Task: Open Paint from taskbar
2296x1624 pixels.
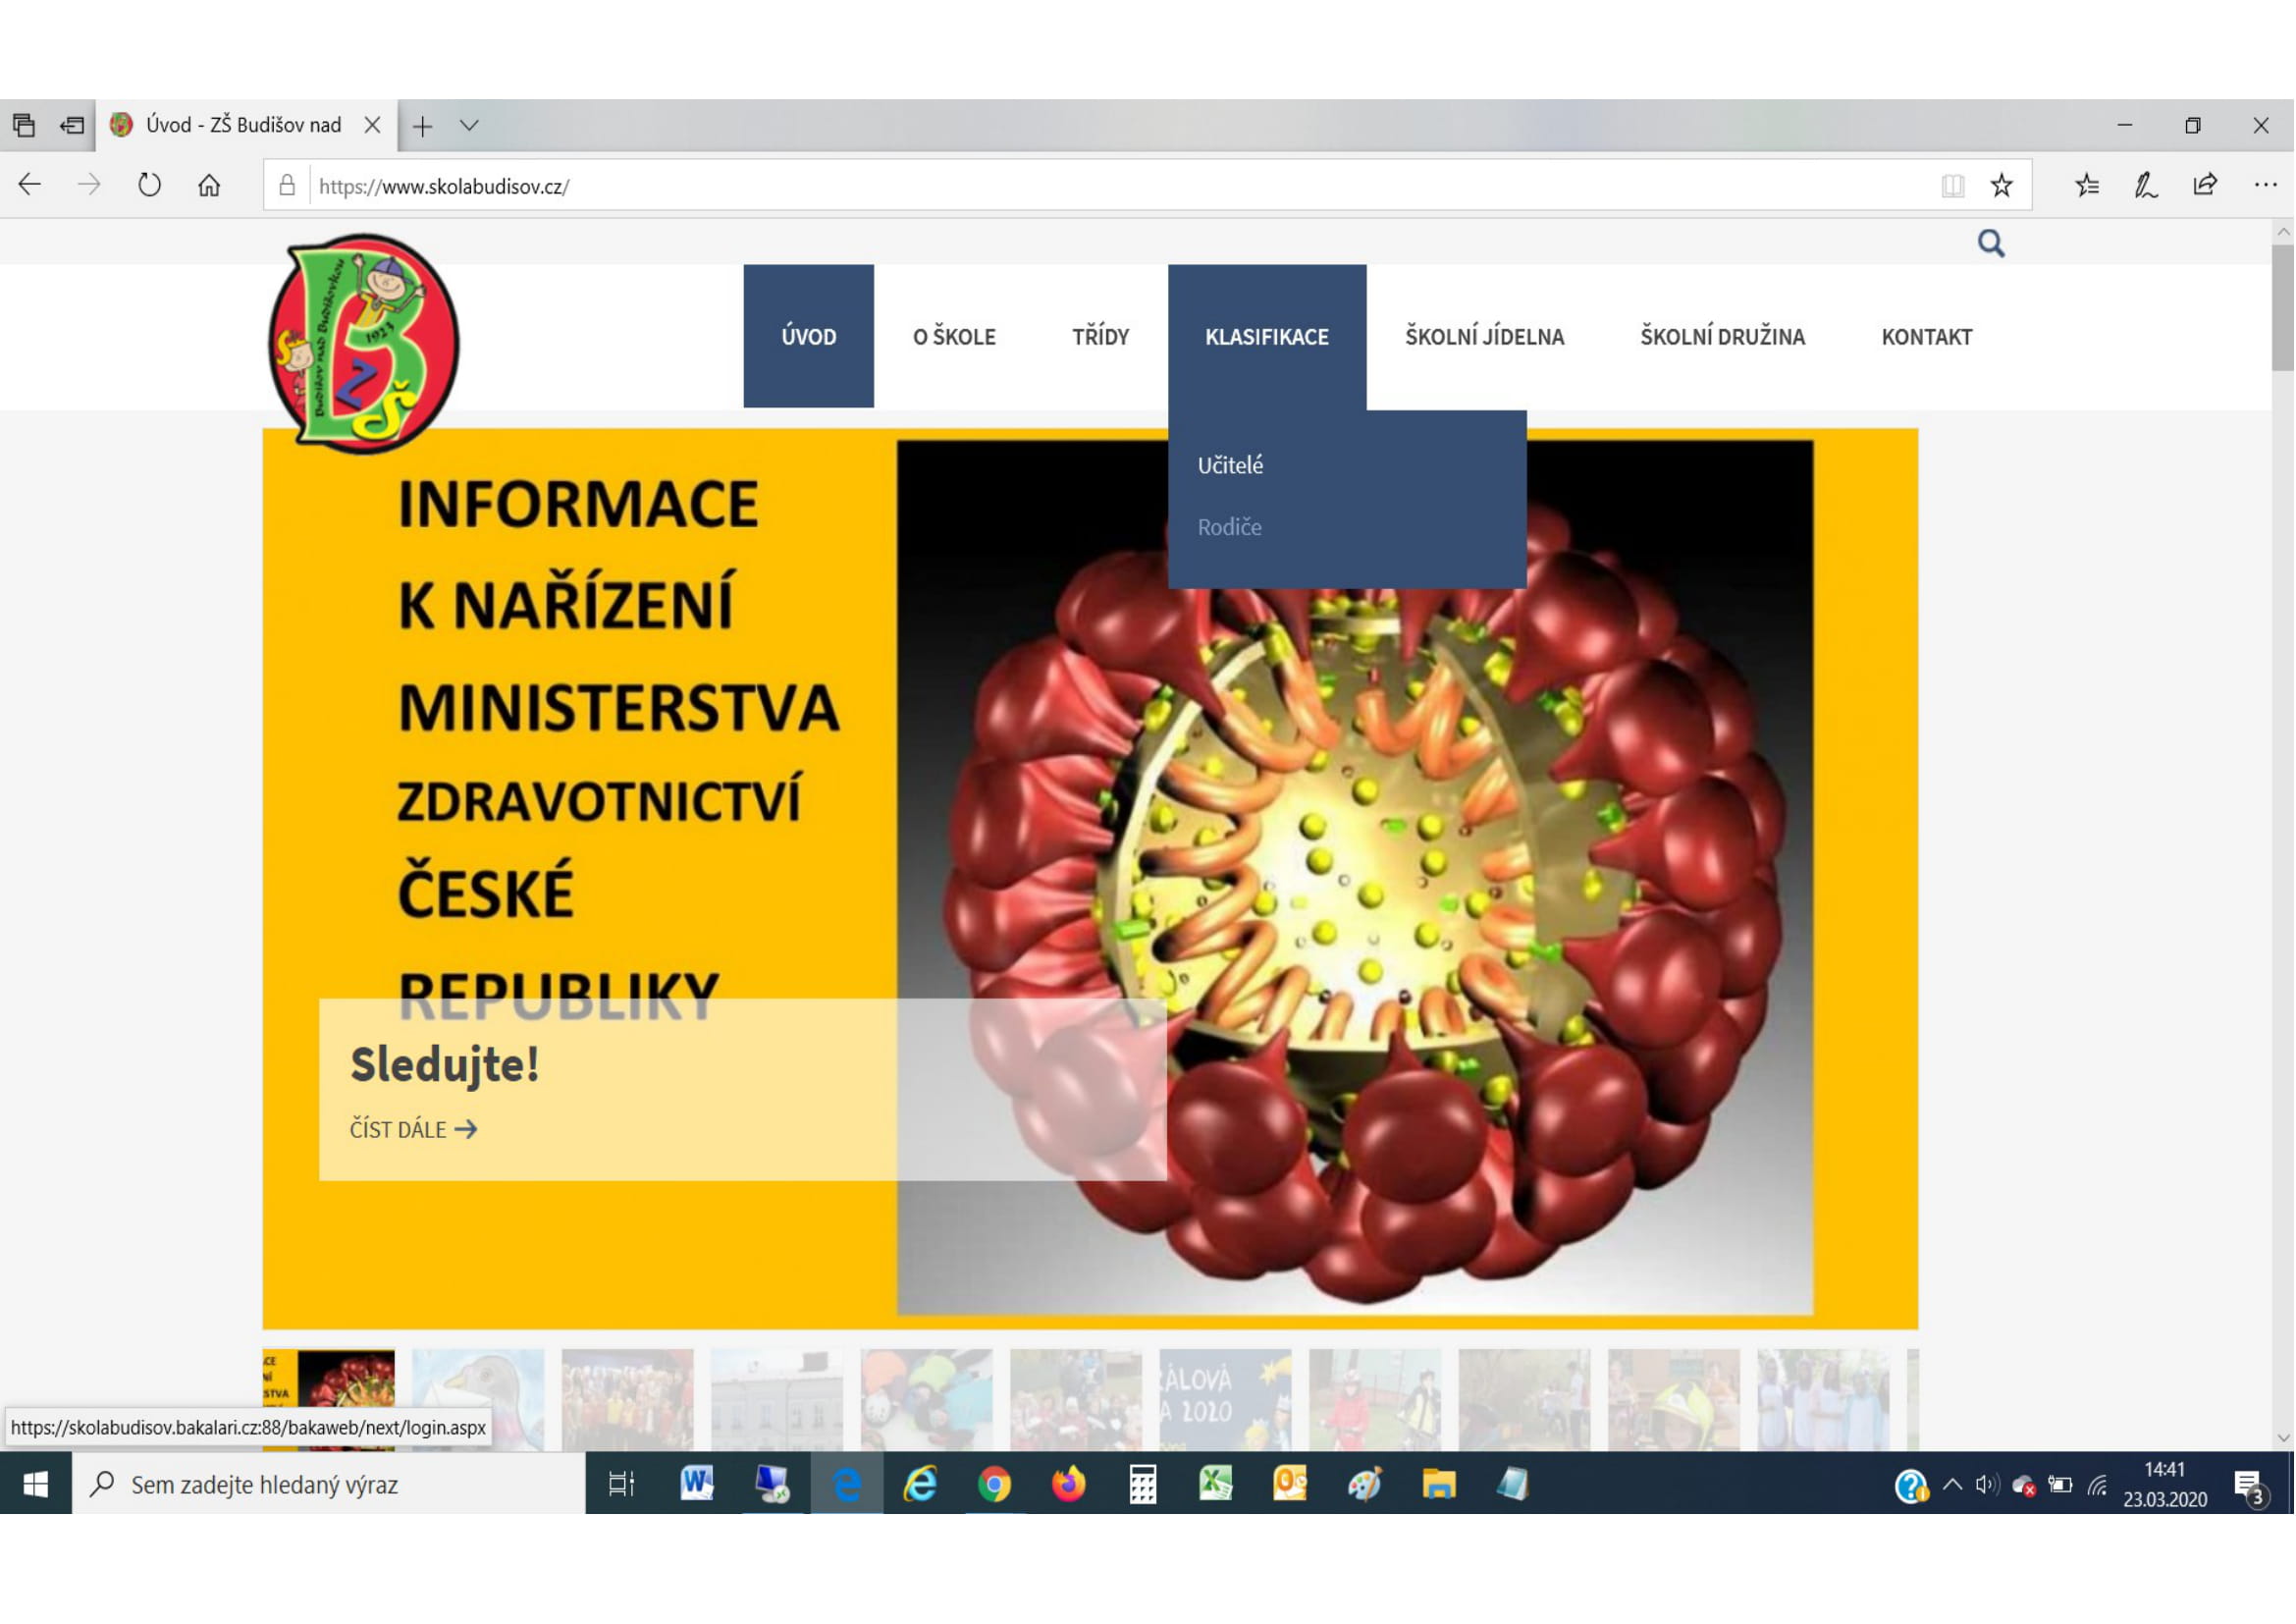Action: (x=1365, y=1484)
